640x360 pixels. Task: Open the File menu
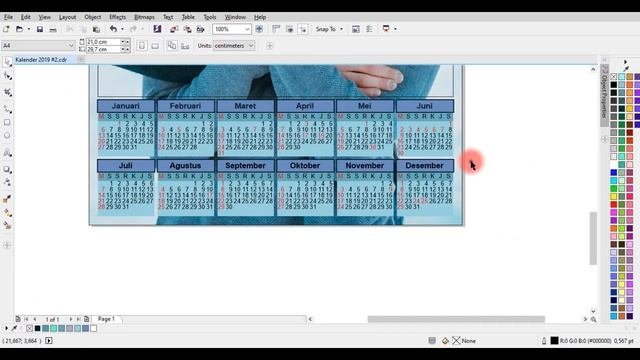click(x=8, y=17)
